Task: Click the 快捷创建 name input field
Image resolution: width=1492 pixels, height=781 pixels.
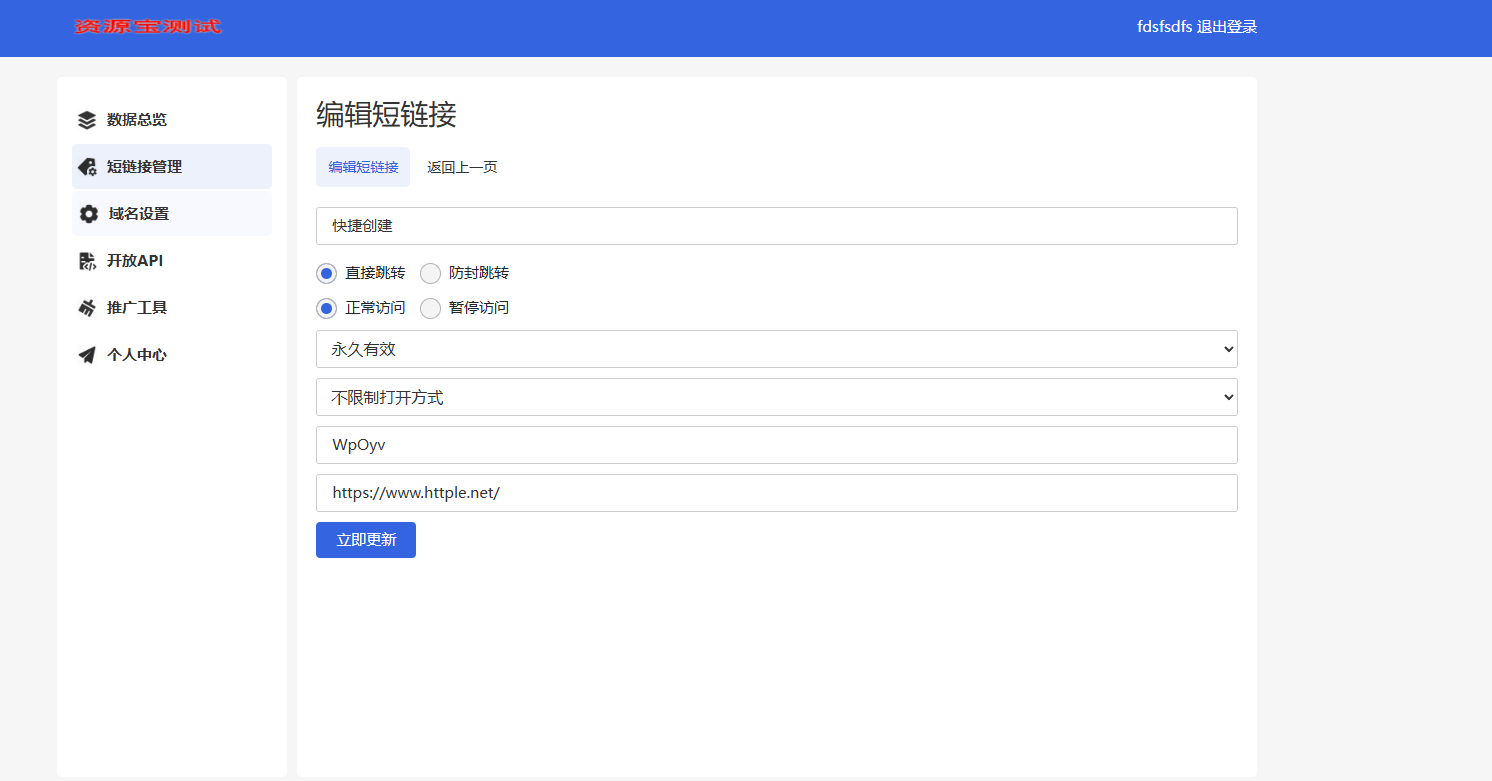Action: click(x=777, y=226)
